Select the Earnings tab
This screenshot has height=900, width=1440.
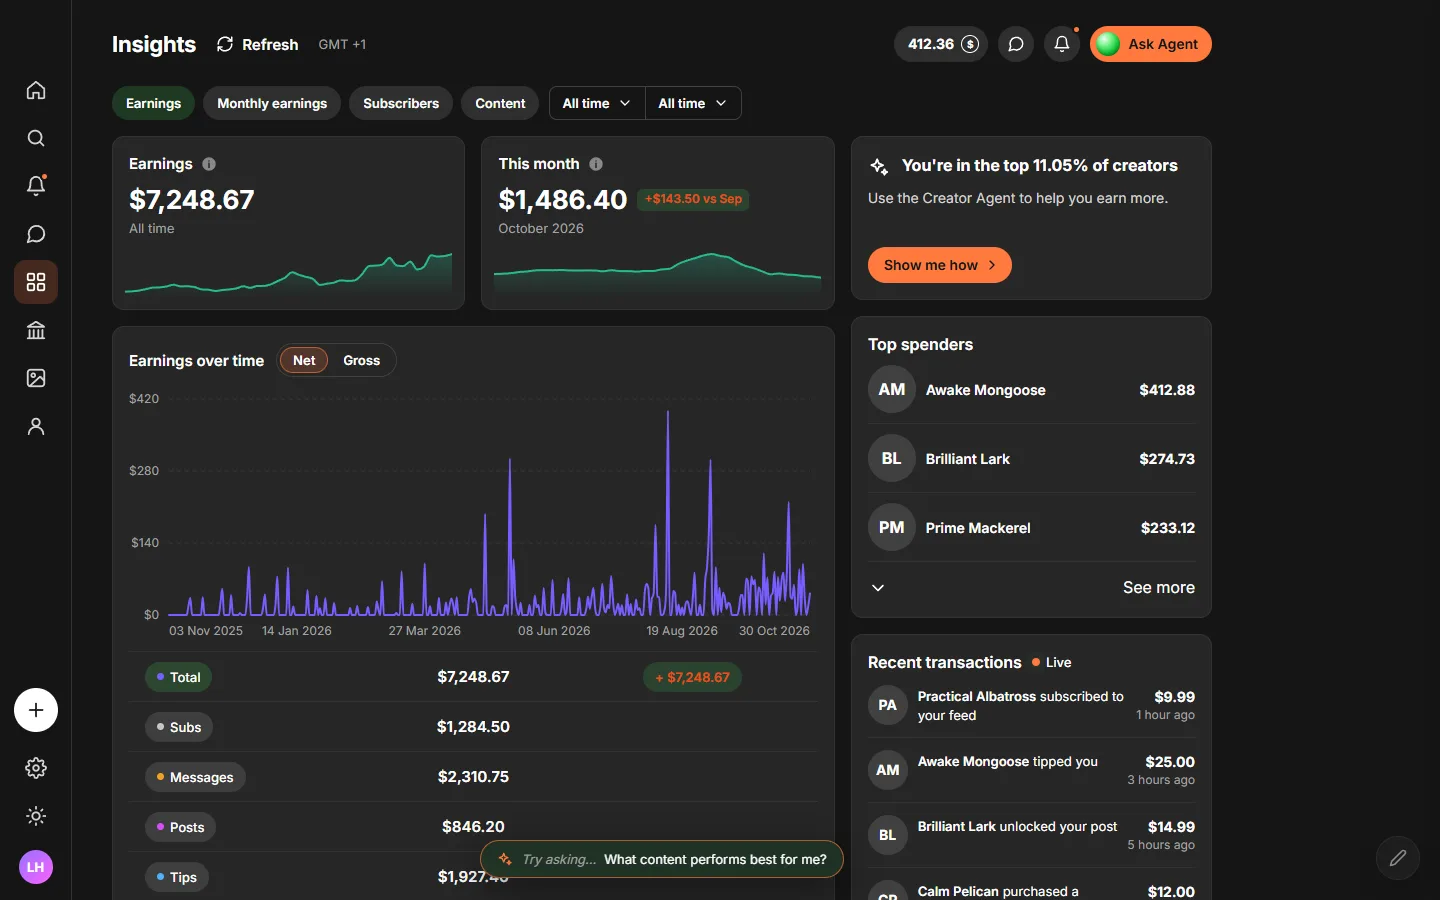(x=153, y=103)
